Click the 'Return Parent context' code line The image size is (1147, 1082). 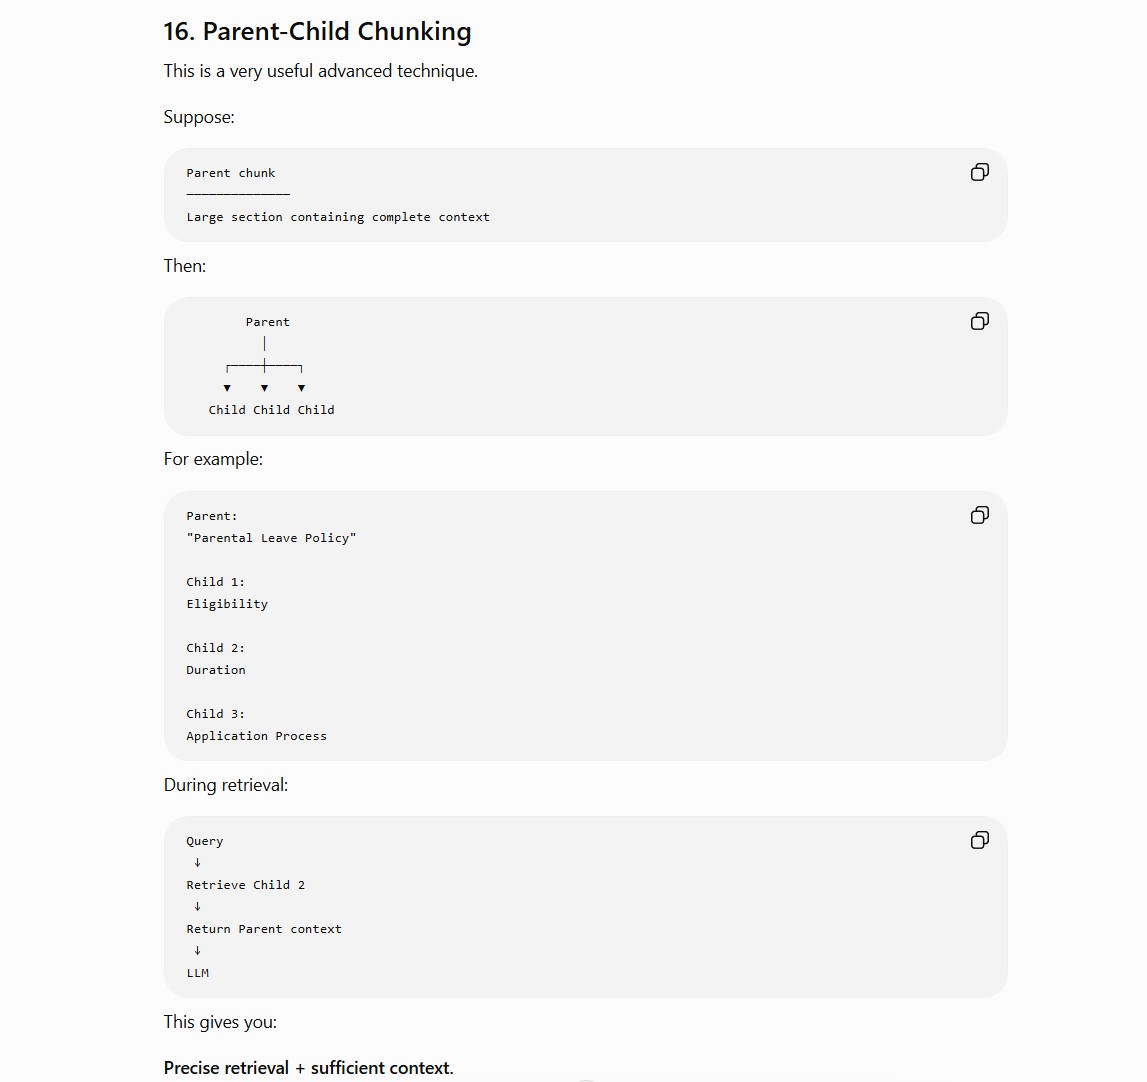tap(264, 929)
